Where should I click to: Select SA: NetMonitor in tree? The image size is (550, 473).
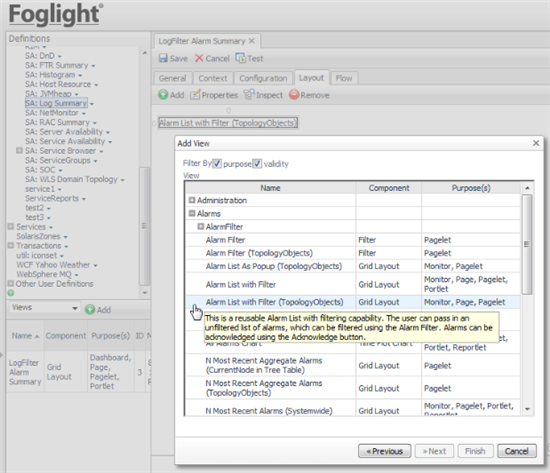52,113
